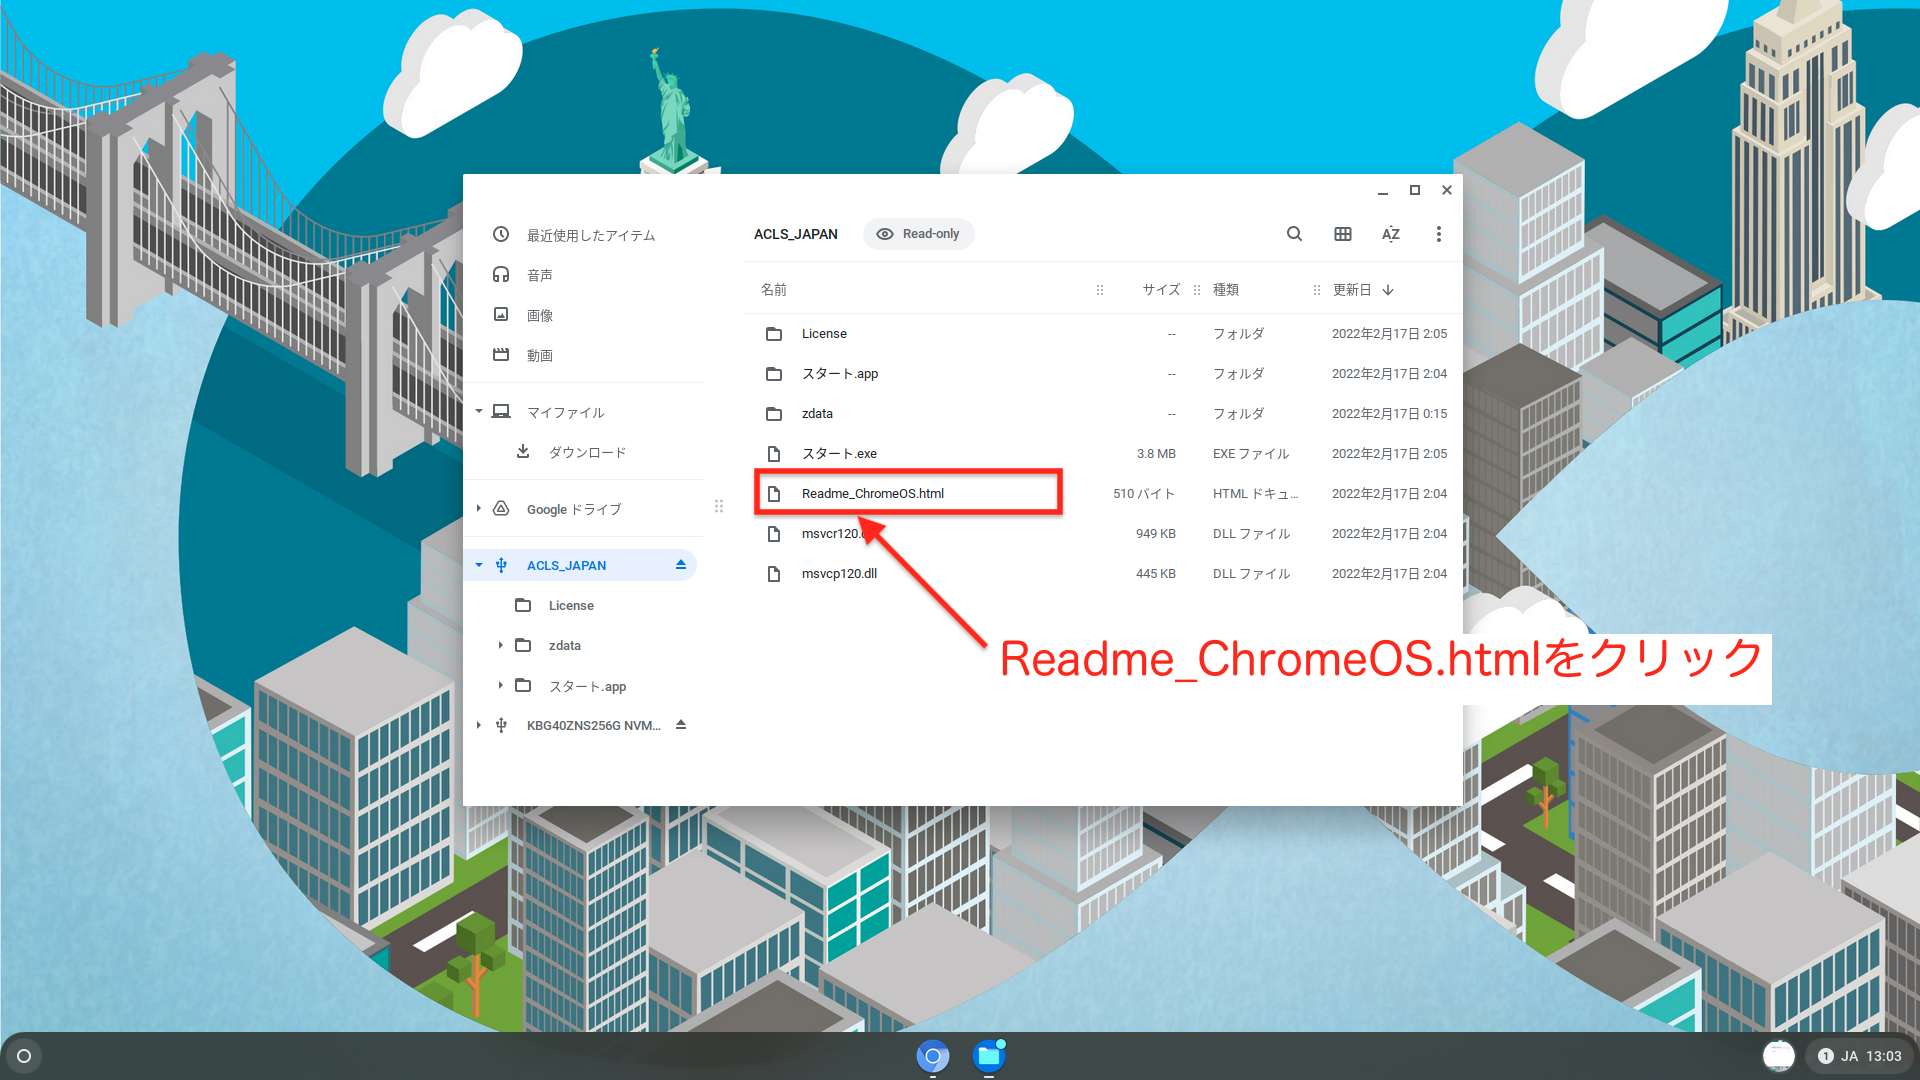Maximize the Files window
Viewport: 1920px width, 1080px height.
1415,190
